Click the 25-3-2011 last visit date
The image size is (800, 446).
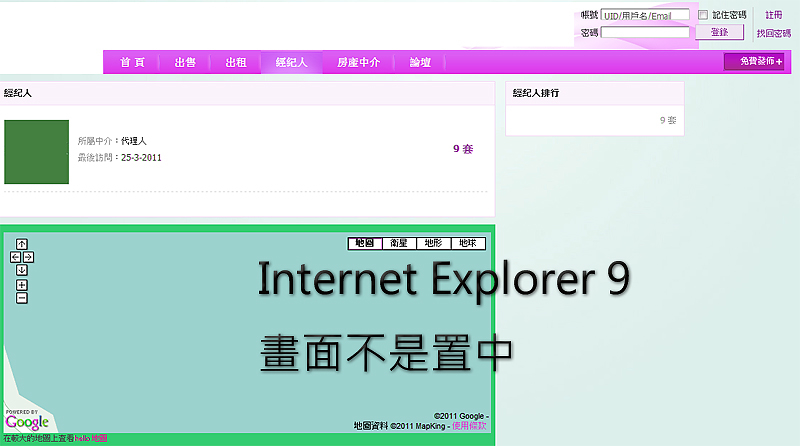point(141,158)
